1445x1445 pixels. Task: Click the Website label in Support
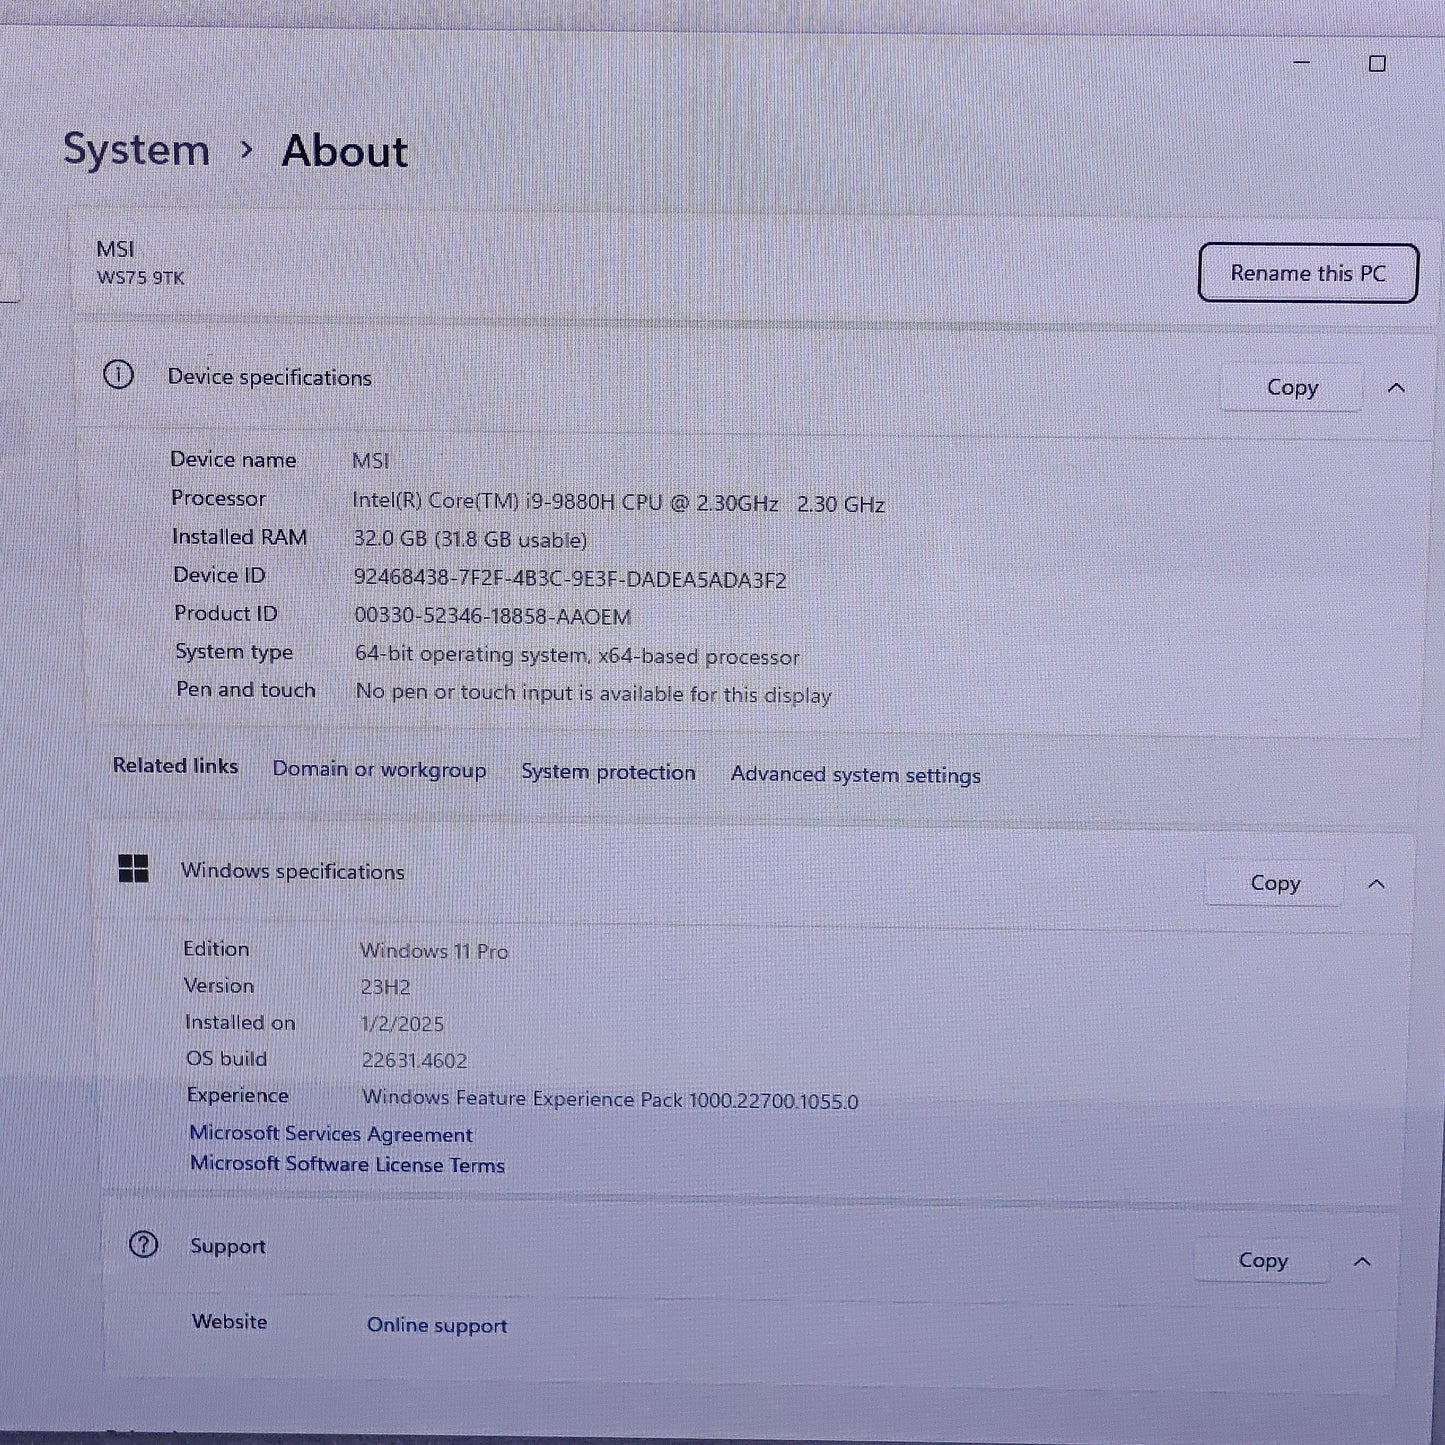tap(230, 1321)
